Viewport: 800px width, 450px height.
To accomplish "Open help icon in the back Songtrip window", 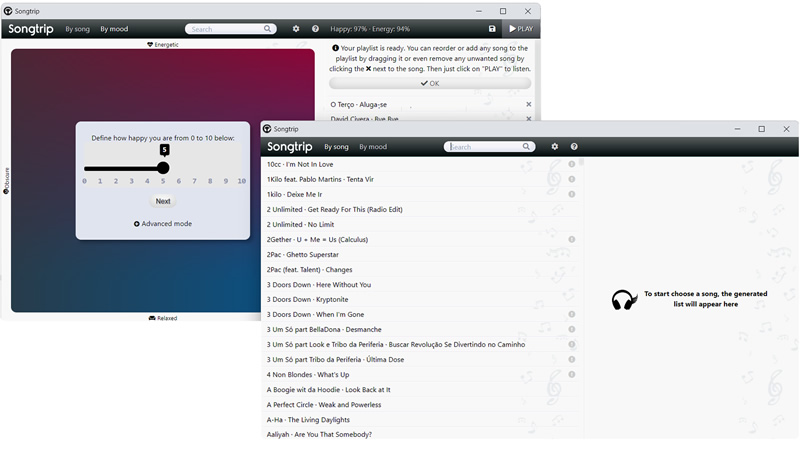I will 315,29.
